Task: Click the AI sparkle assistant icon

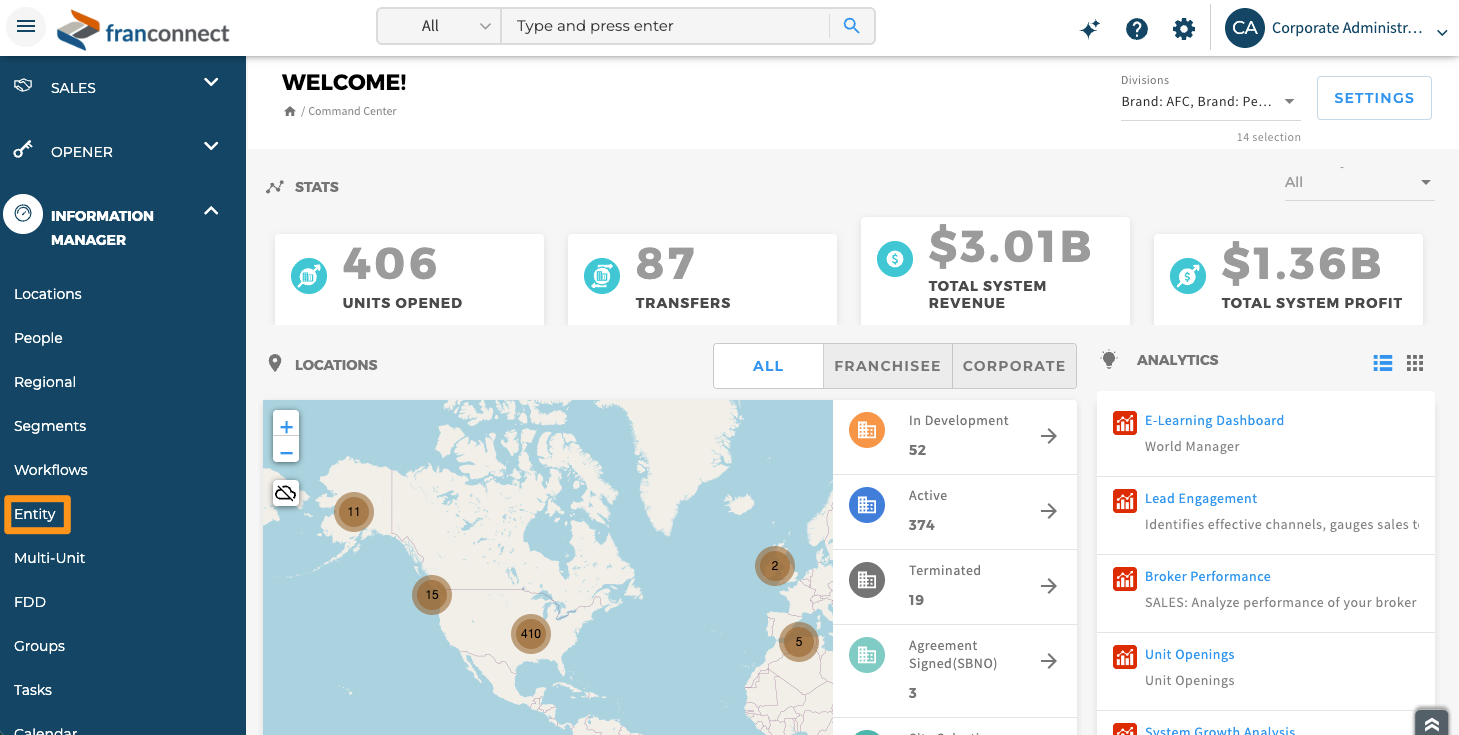Action: pyautogui.click(x=1090, y=29)
